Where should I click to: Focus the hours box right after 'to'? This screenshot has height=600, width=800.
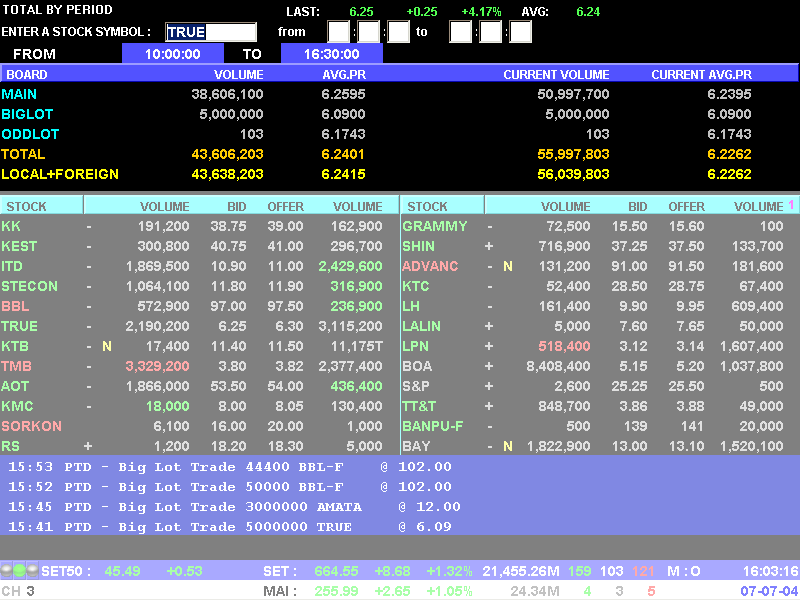pos(460,32)
